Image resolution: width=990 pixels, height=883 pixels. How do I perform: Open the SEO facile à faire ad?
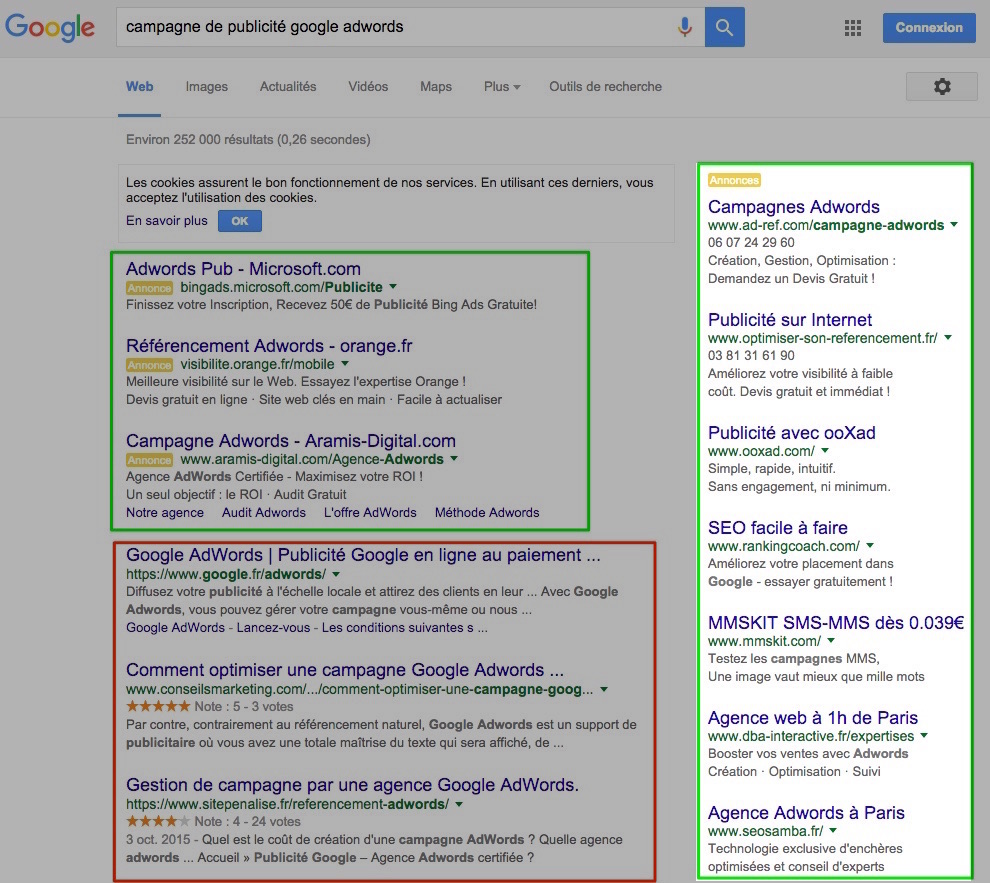(x=778, y=528)
